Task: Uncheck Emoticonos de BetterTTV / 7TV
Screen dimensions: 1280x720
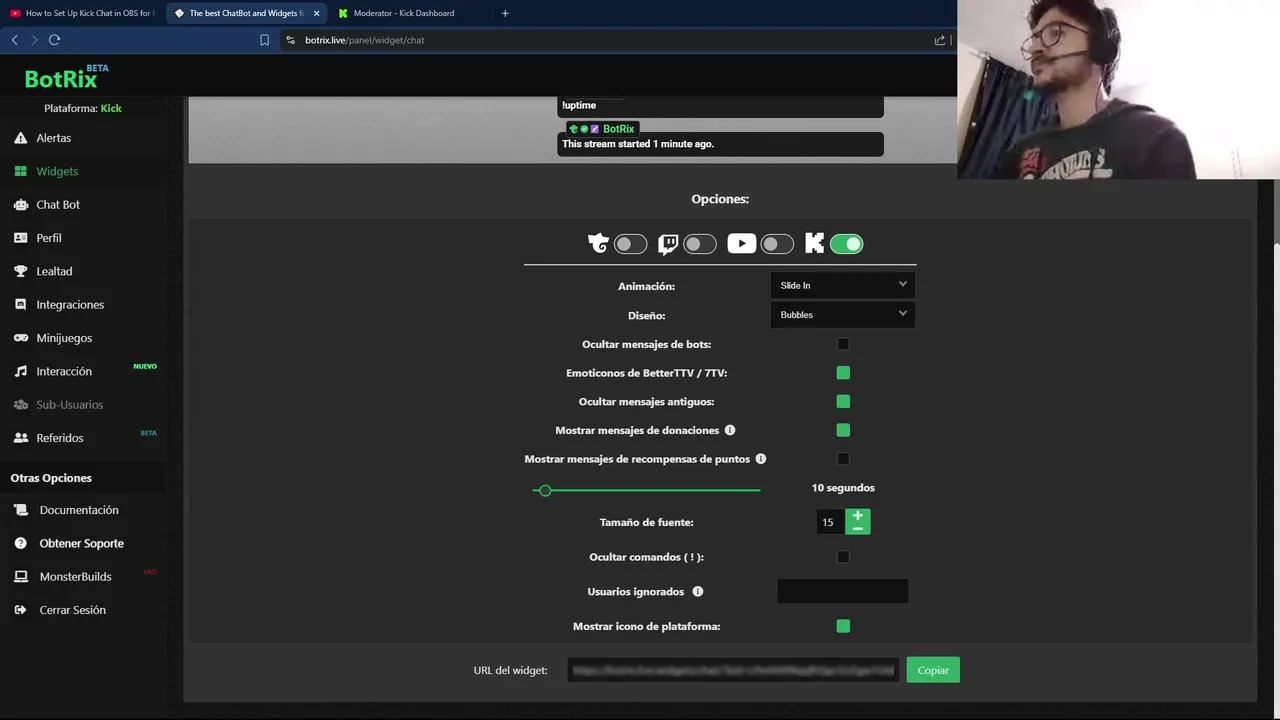Action: pyautogui.click(x=843, y=373)
